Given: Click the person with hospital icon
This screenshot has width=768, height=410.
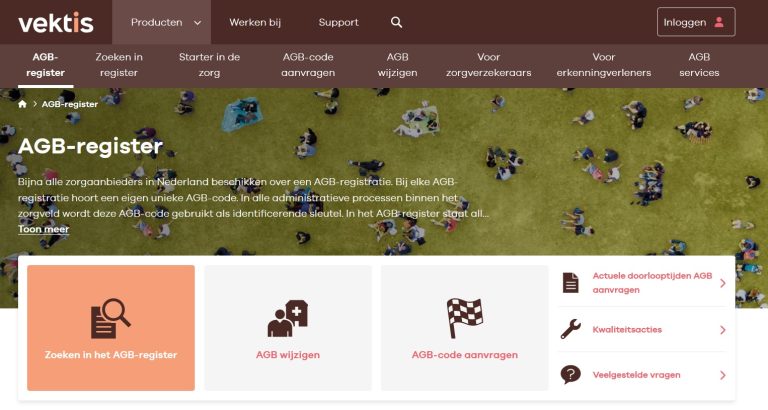Looking at the screenshot, I should pyautogui.click(x=288, y=318).
